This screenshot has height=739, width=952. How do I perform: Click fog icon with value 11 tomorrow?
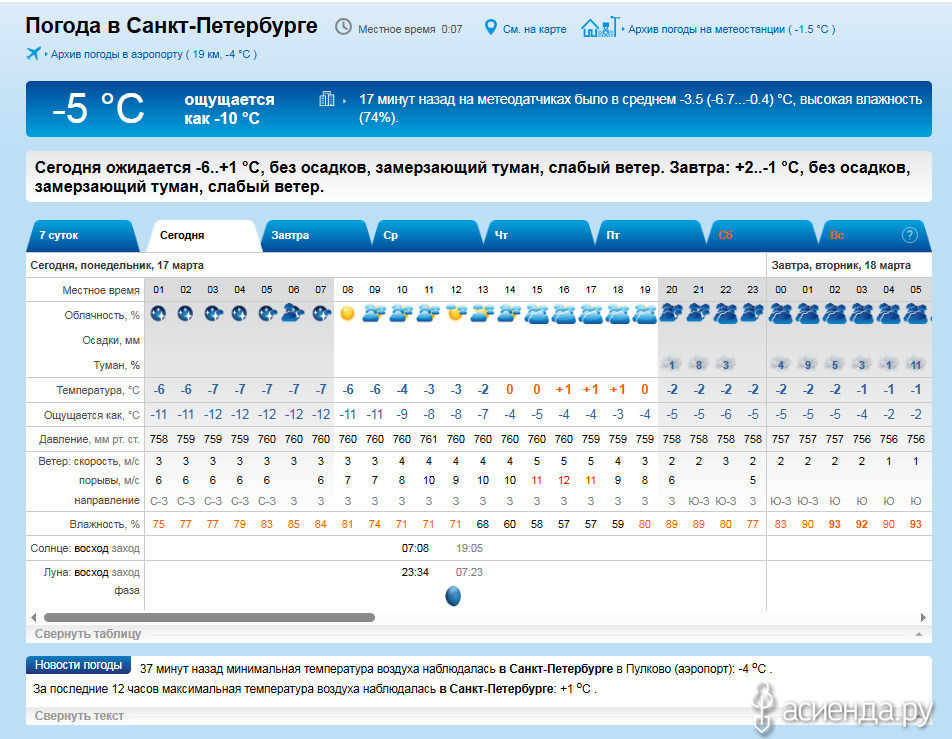pos(916,364)
